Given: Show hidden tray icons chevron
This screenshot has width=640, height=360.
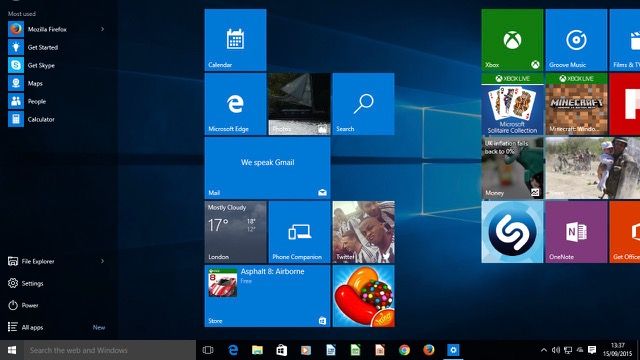Looking at the screenshot, I should point(544,350).
